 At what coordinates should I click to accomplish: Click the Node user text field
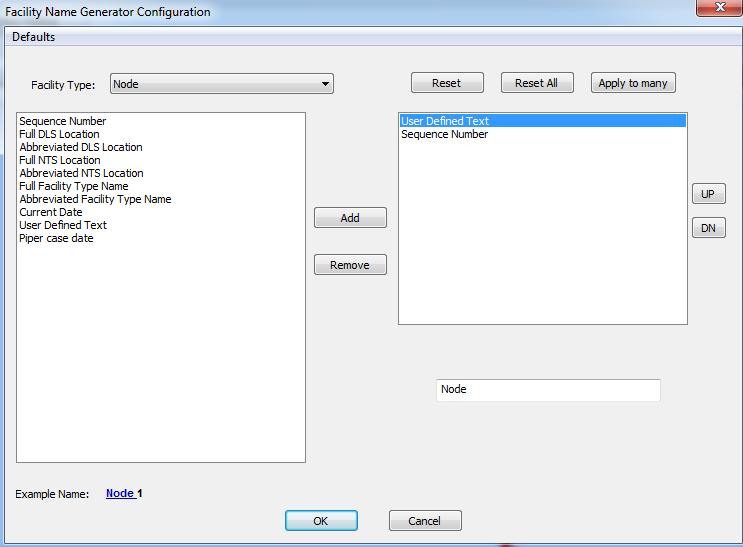pyautogui.click(x=548, y=390)
